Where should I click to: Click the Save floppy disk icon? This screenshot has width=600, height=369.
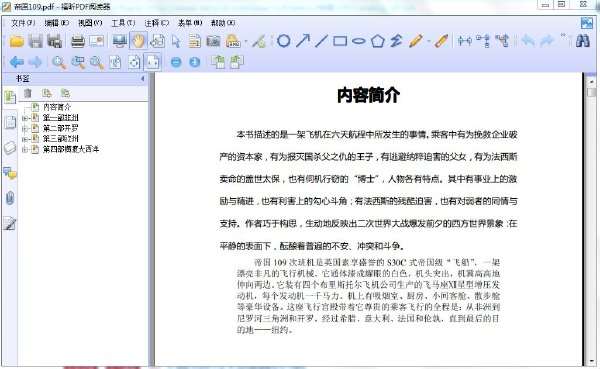pos(36,41)
